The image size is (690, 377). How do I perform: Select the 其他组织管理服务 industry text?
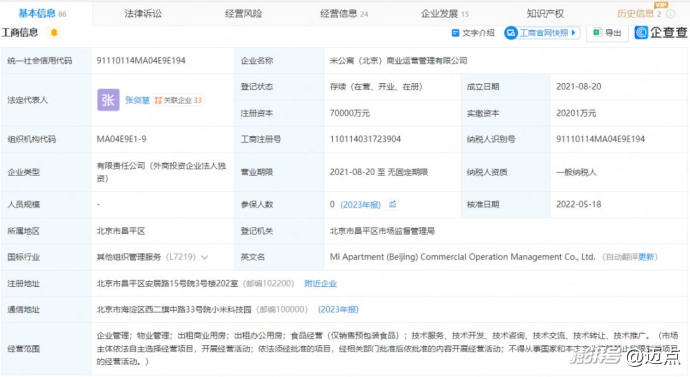(x=128, y=257)
